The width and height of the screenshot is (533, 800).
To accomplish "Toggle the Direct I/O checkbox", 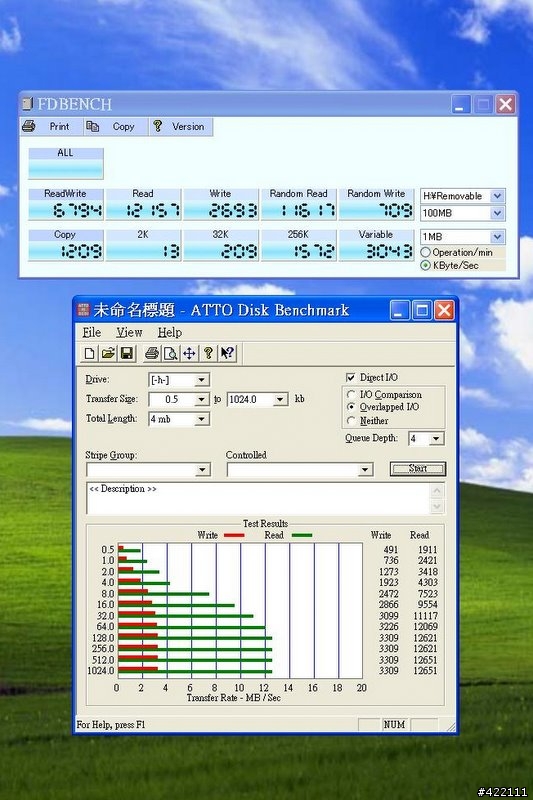I will click(350, 378).
